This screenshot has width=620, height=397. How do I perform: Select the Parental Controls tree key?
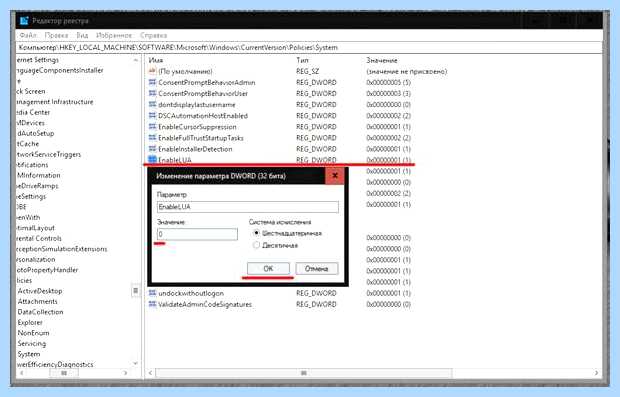(x=39, y=238)
